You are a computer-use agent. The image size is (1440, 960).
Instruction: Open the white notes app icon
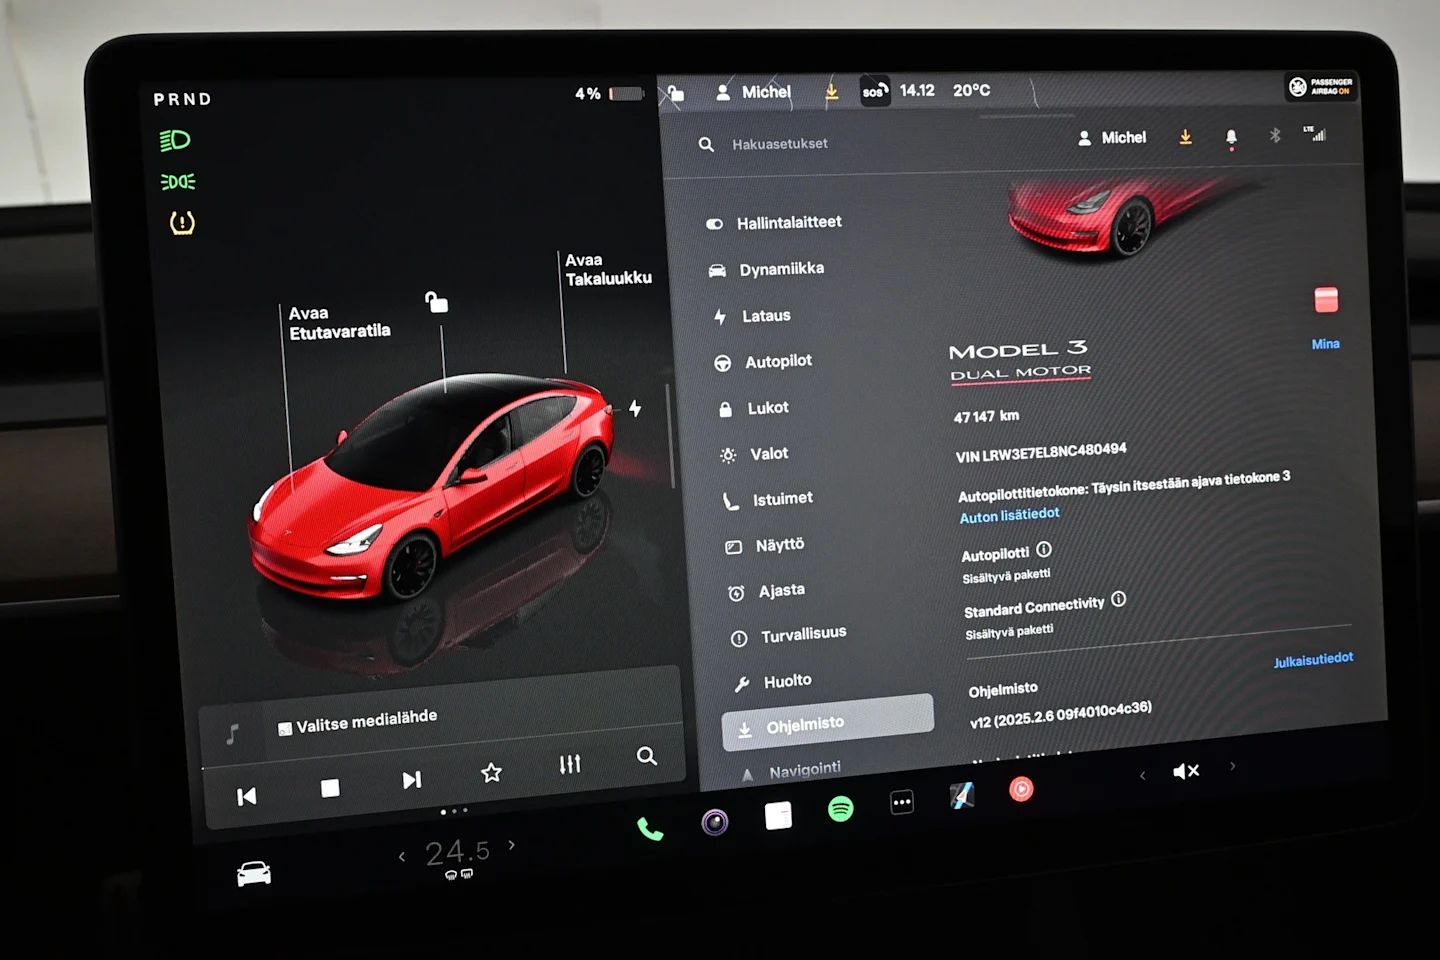778,815
